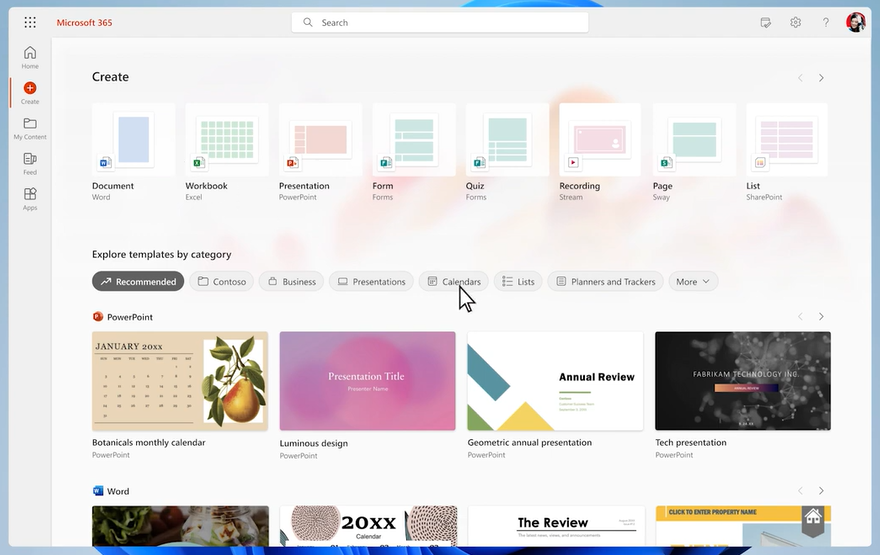
Task: Open the 20XX Calendar Word template
Action: coord(368,526)
